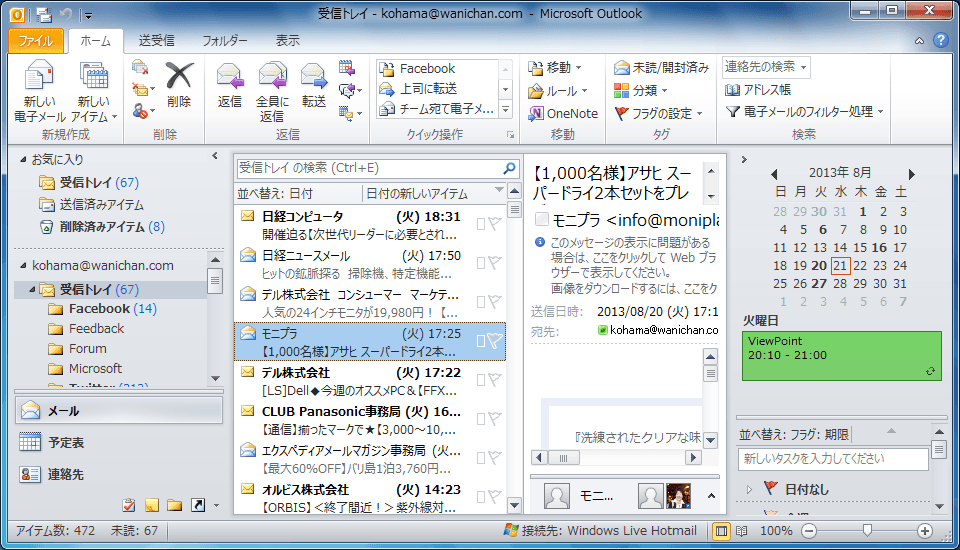Open the 新しいアイテム menu

[94, 91]
